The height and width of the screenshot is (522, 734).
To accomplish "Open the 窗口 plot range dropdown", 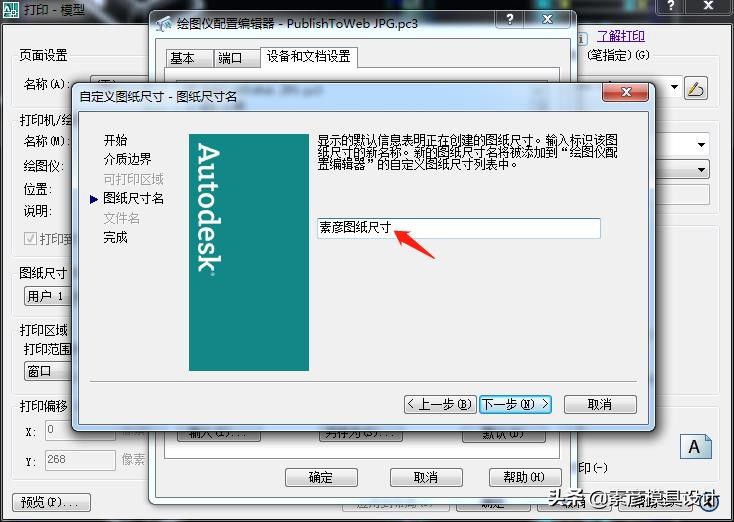I will tap(48, 371).
